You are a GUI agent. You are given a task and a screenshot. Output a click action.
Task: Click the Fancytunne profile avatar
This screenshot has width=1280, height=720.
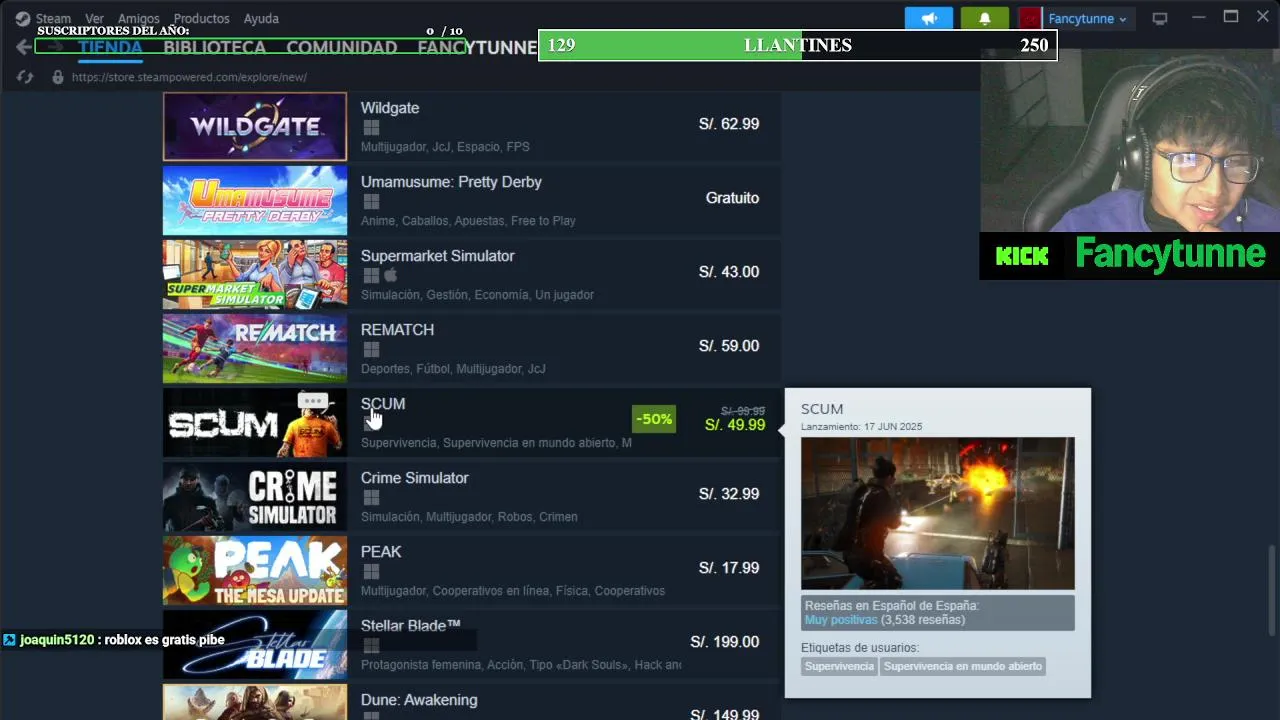(x=1029, y=18)
